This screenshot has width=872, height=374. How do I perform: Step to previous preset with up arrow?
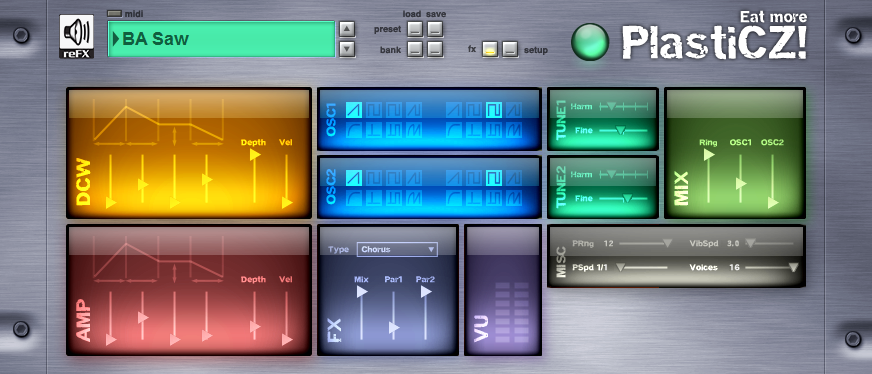347,29
